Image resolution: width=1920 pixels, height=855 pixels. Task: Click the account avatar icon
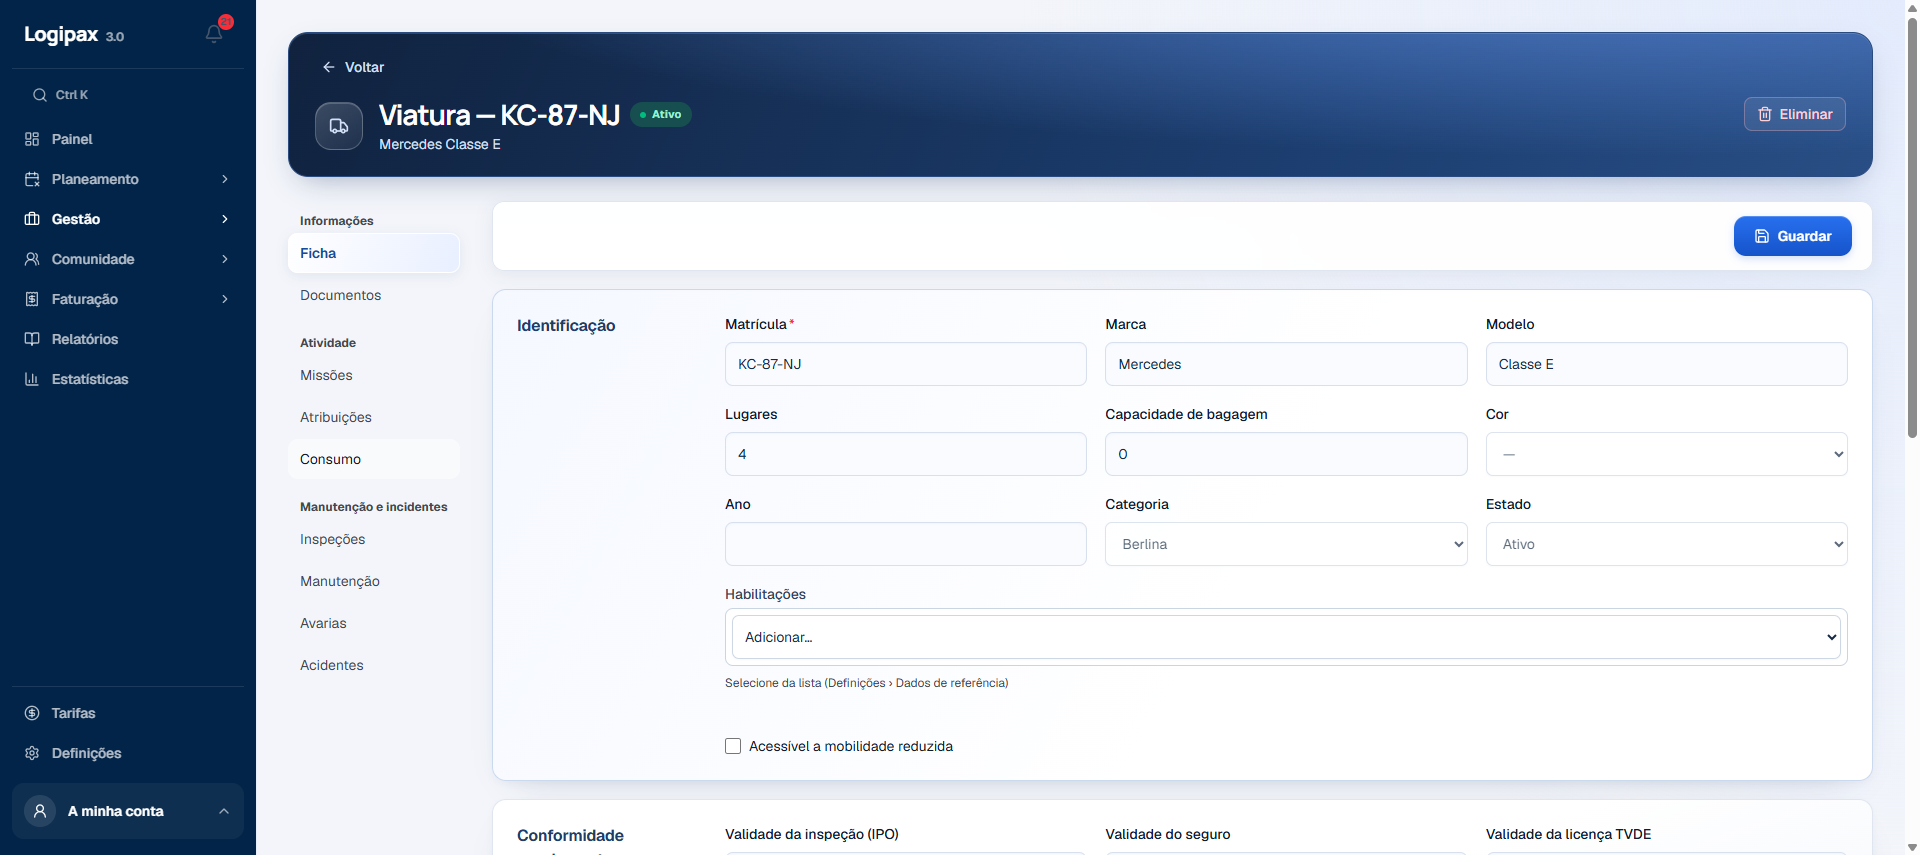tap(40, 811)
